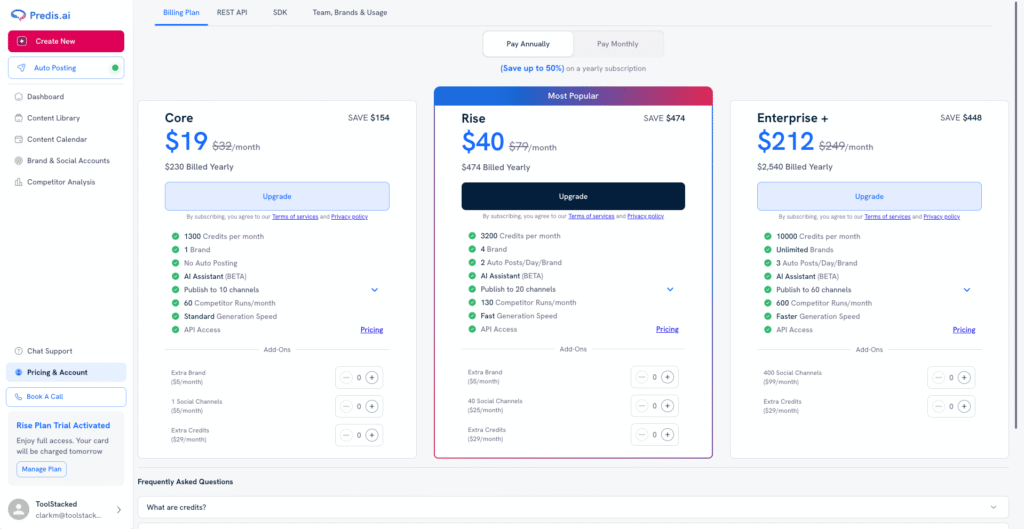Viewport: 1024px width, 529px height.
Task: Click Upgrade button on Rise plan
Action: click(x=573, y=196)
